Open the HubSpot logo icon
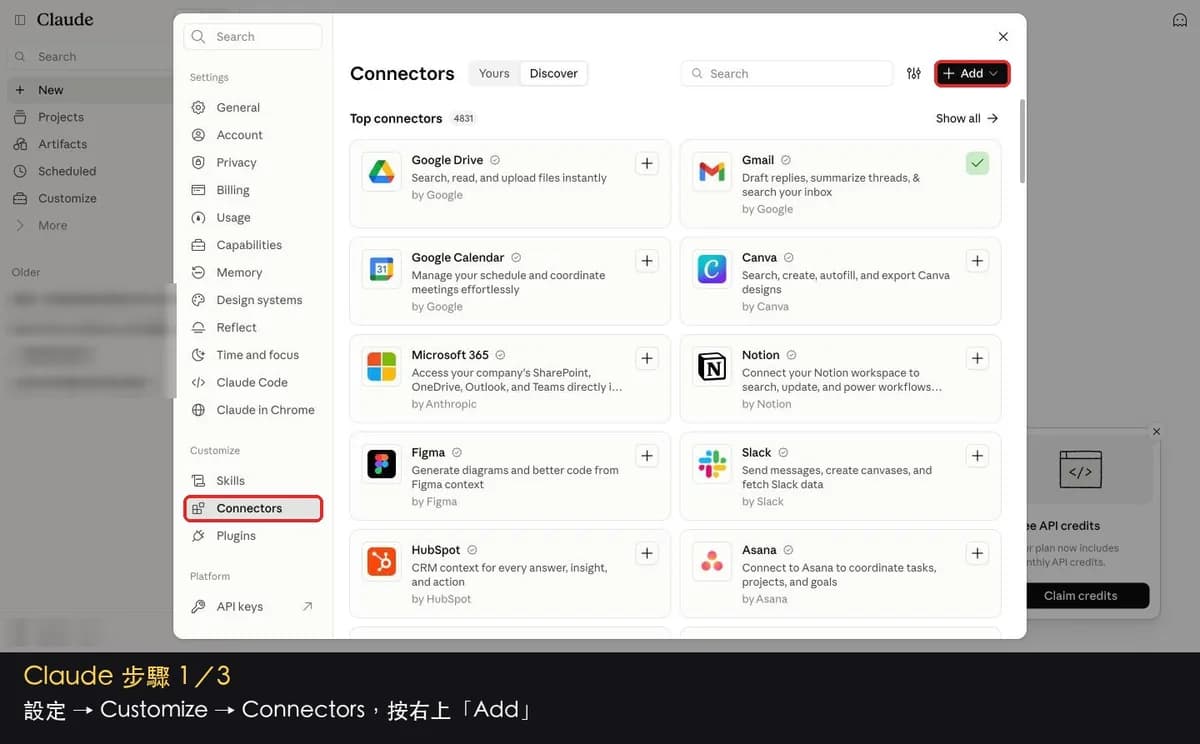The height and width of the screenshot is (744, 1200). (381, 562)
